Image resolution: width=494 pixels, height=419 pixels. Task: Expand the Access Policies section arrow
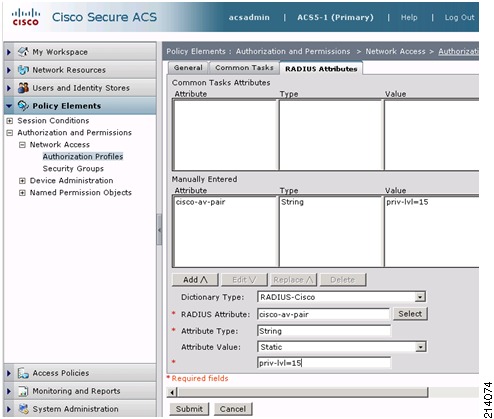point(9,373)
